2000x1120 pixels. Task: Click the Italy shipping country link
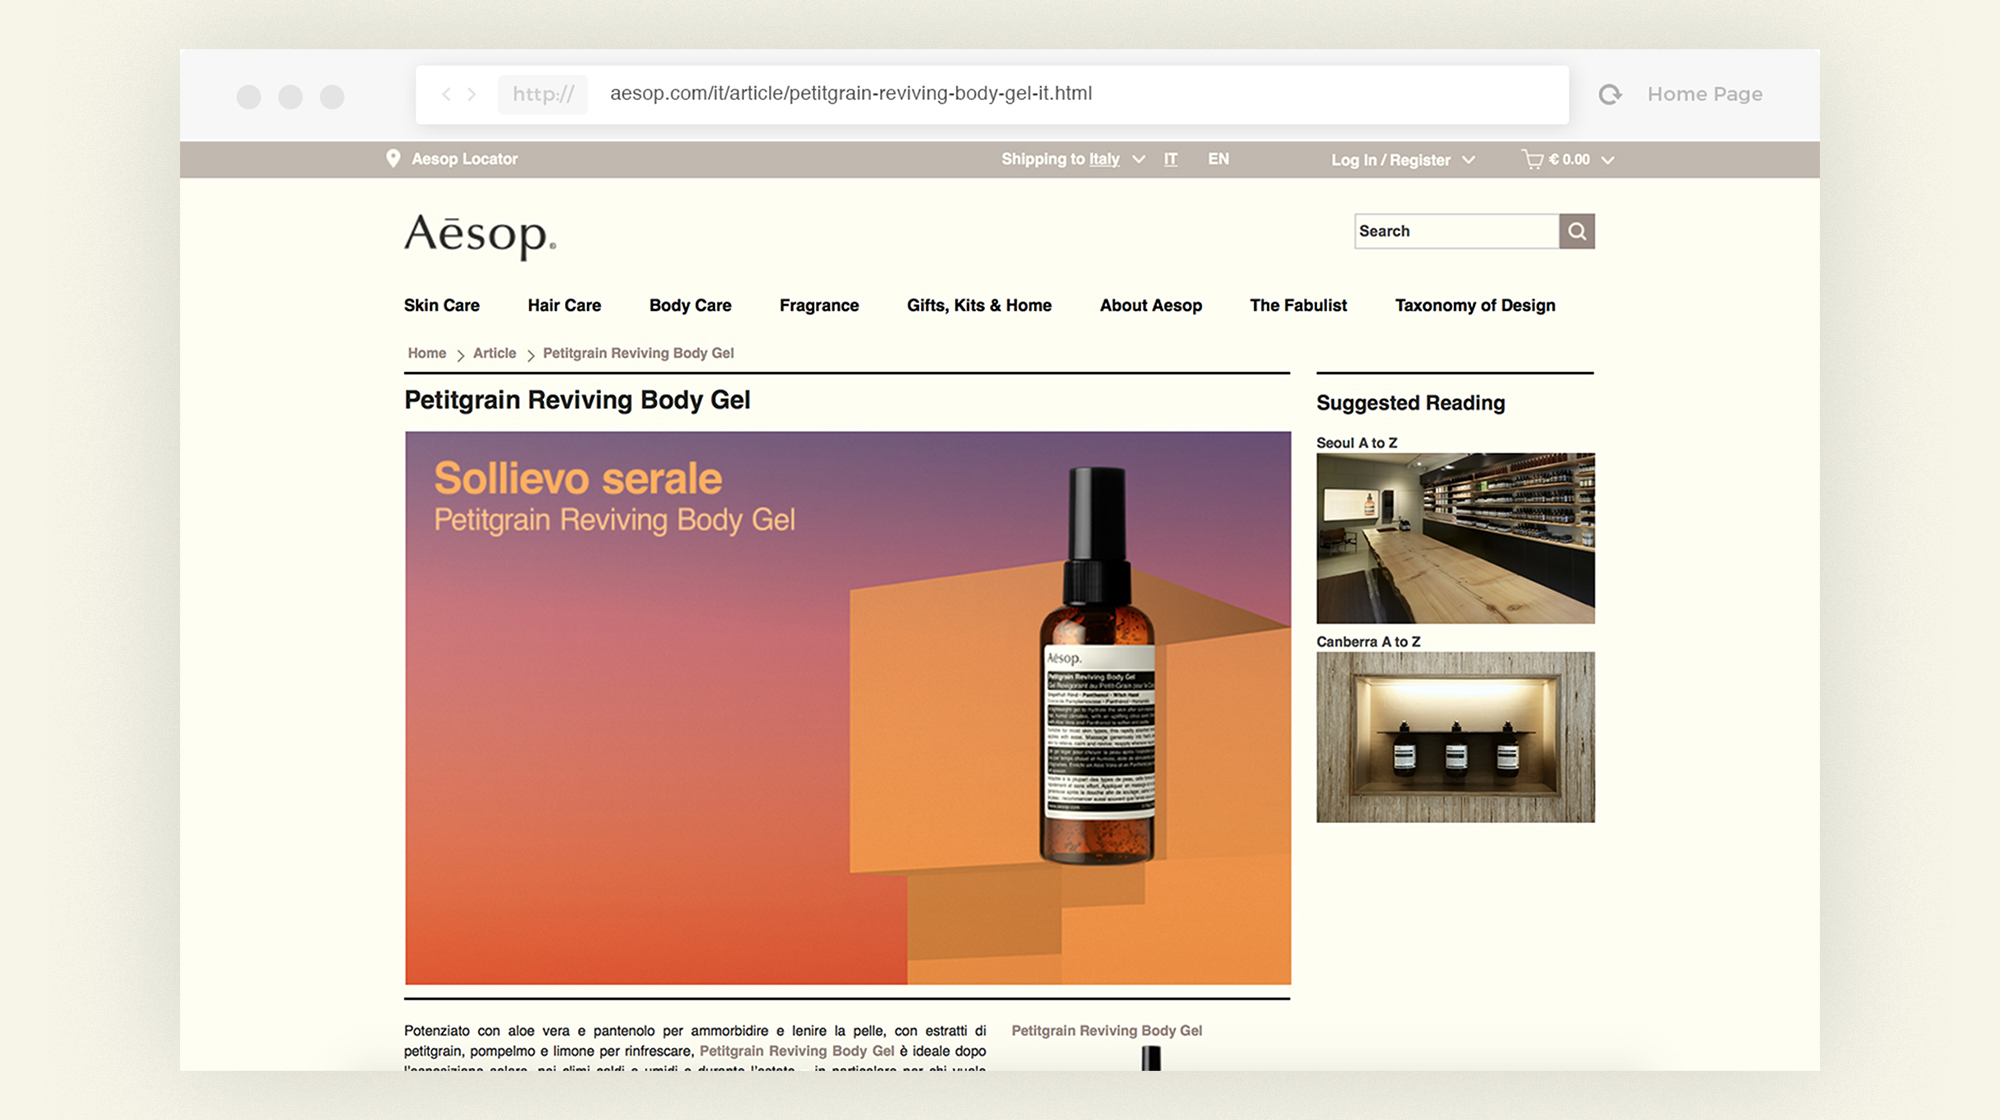tap(1104, 159)
